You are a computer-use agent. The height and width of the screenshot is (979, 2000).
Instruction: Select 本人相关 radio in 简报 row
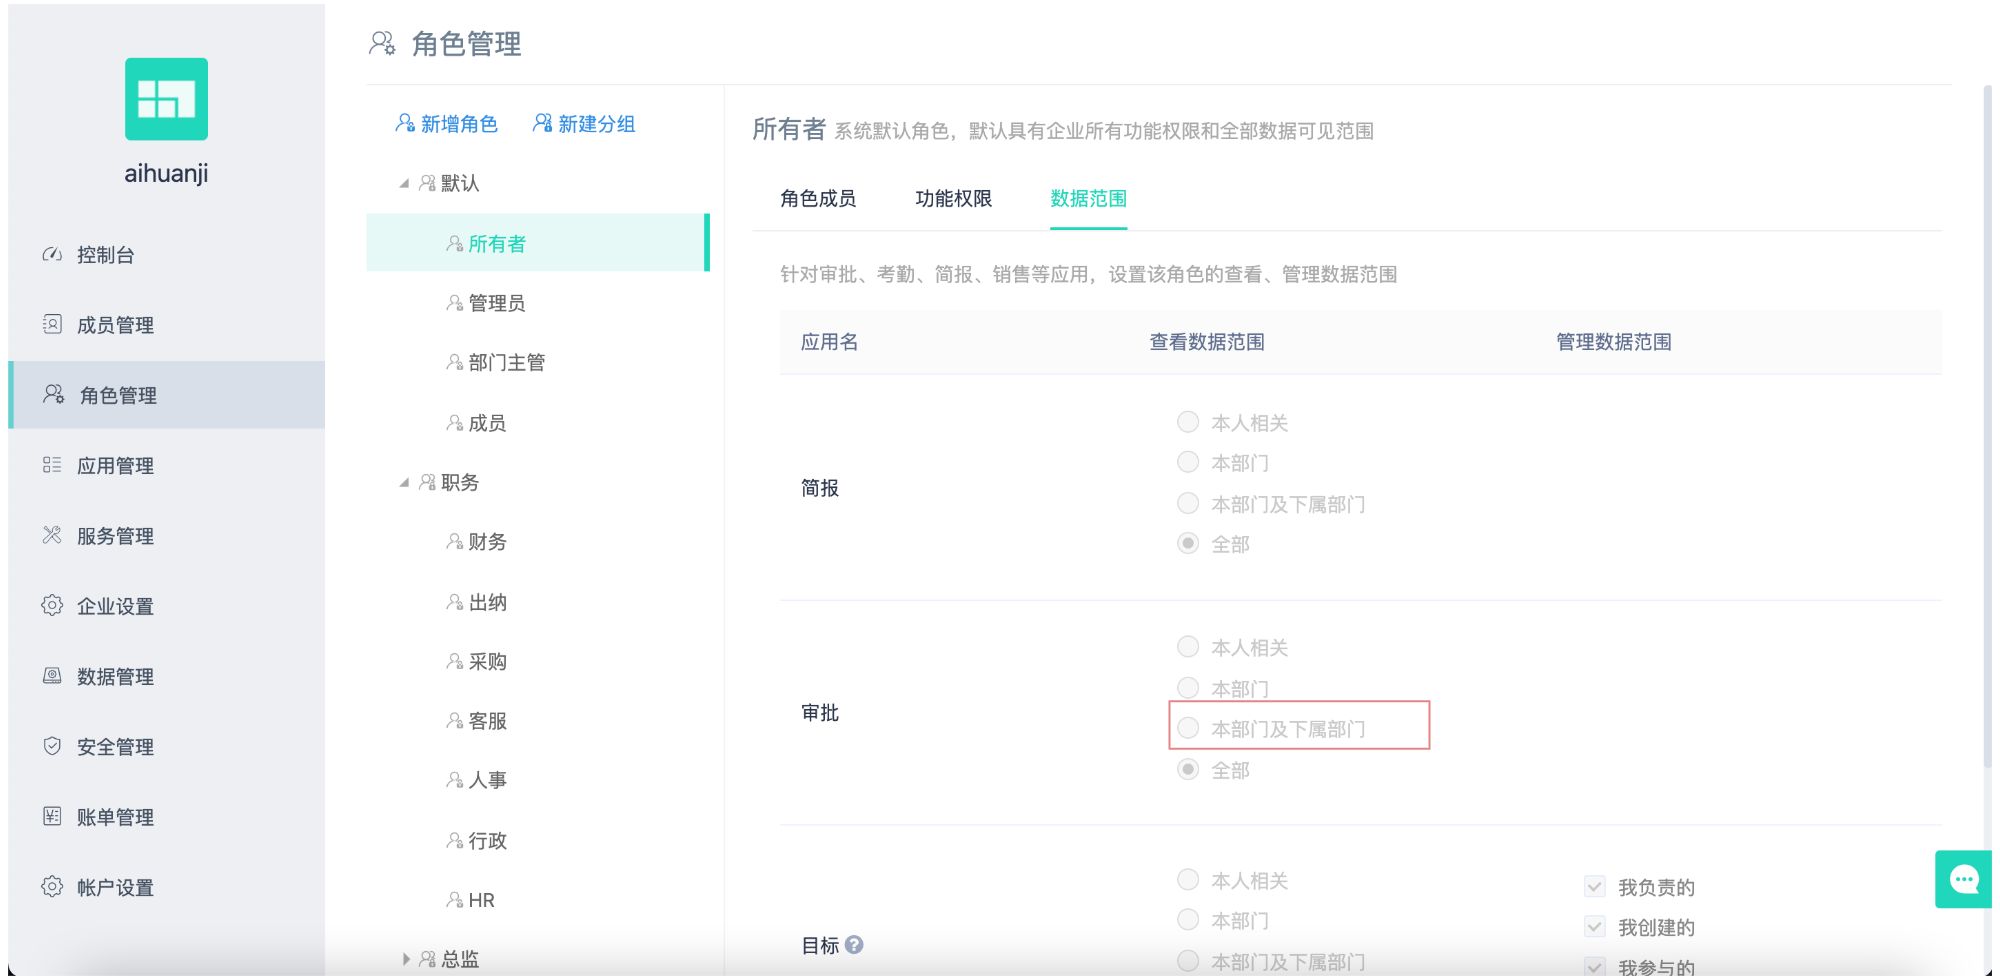[1188, 422]
